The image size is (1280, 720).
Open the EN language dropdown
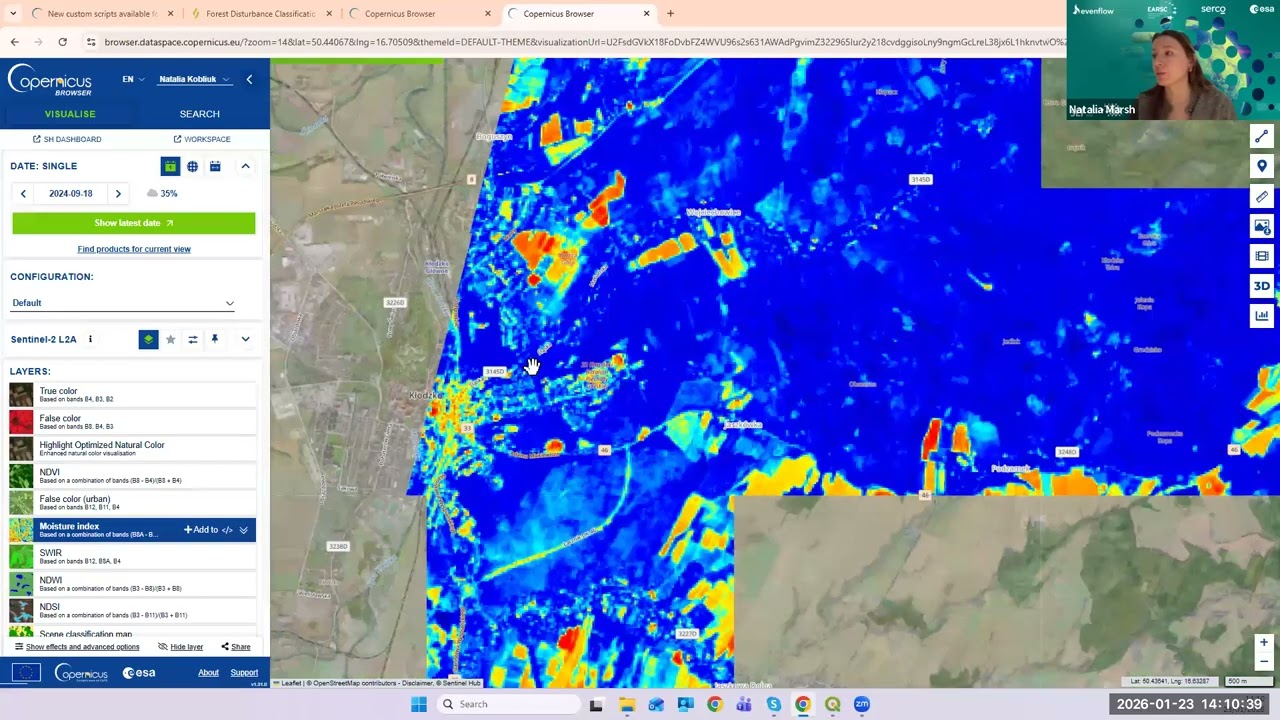click(133, 79)
